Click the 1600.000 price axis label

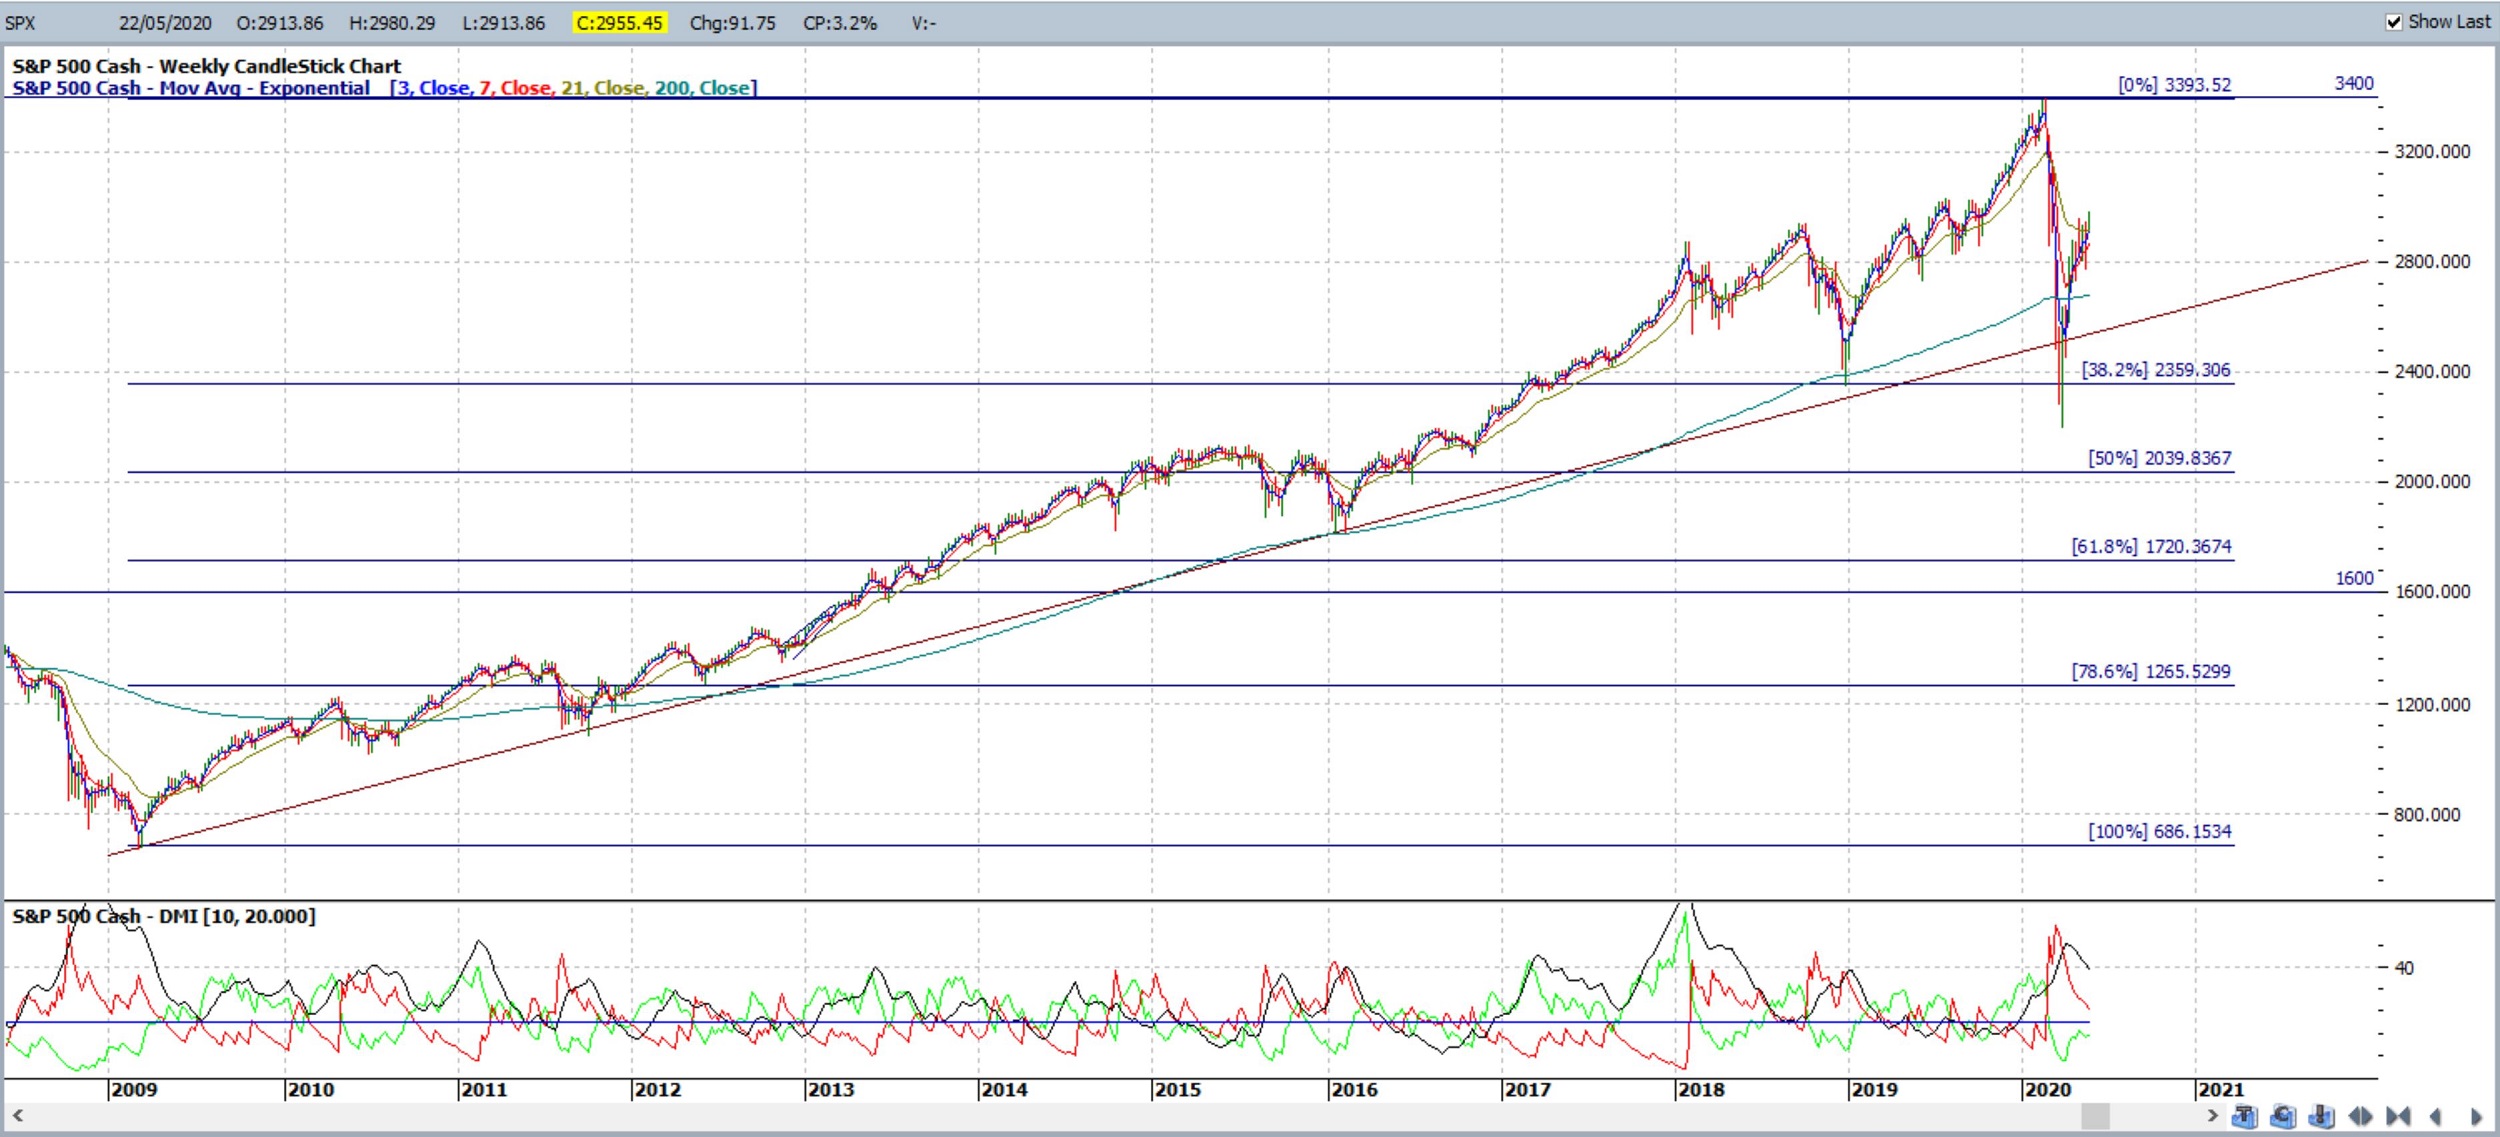2432,591
